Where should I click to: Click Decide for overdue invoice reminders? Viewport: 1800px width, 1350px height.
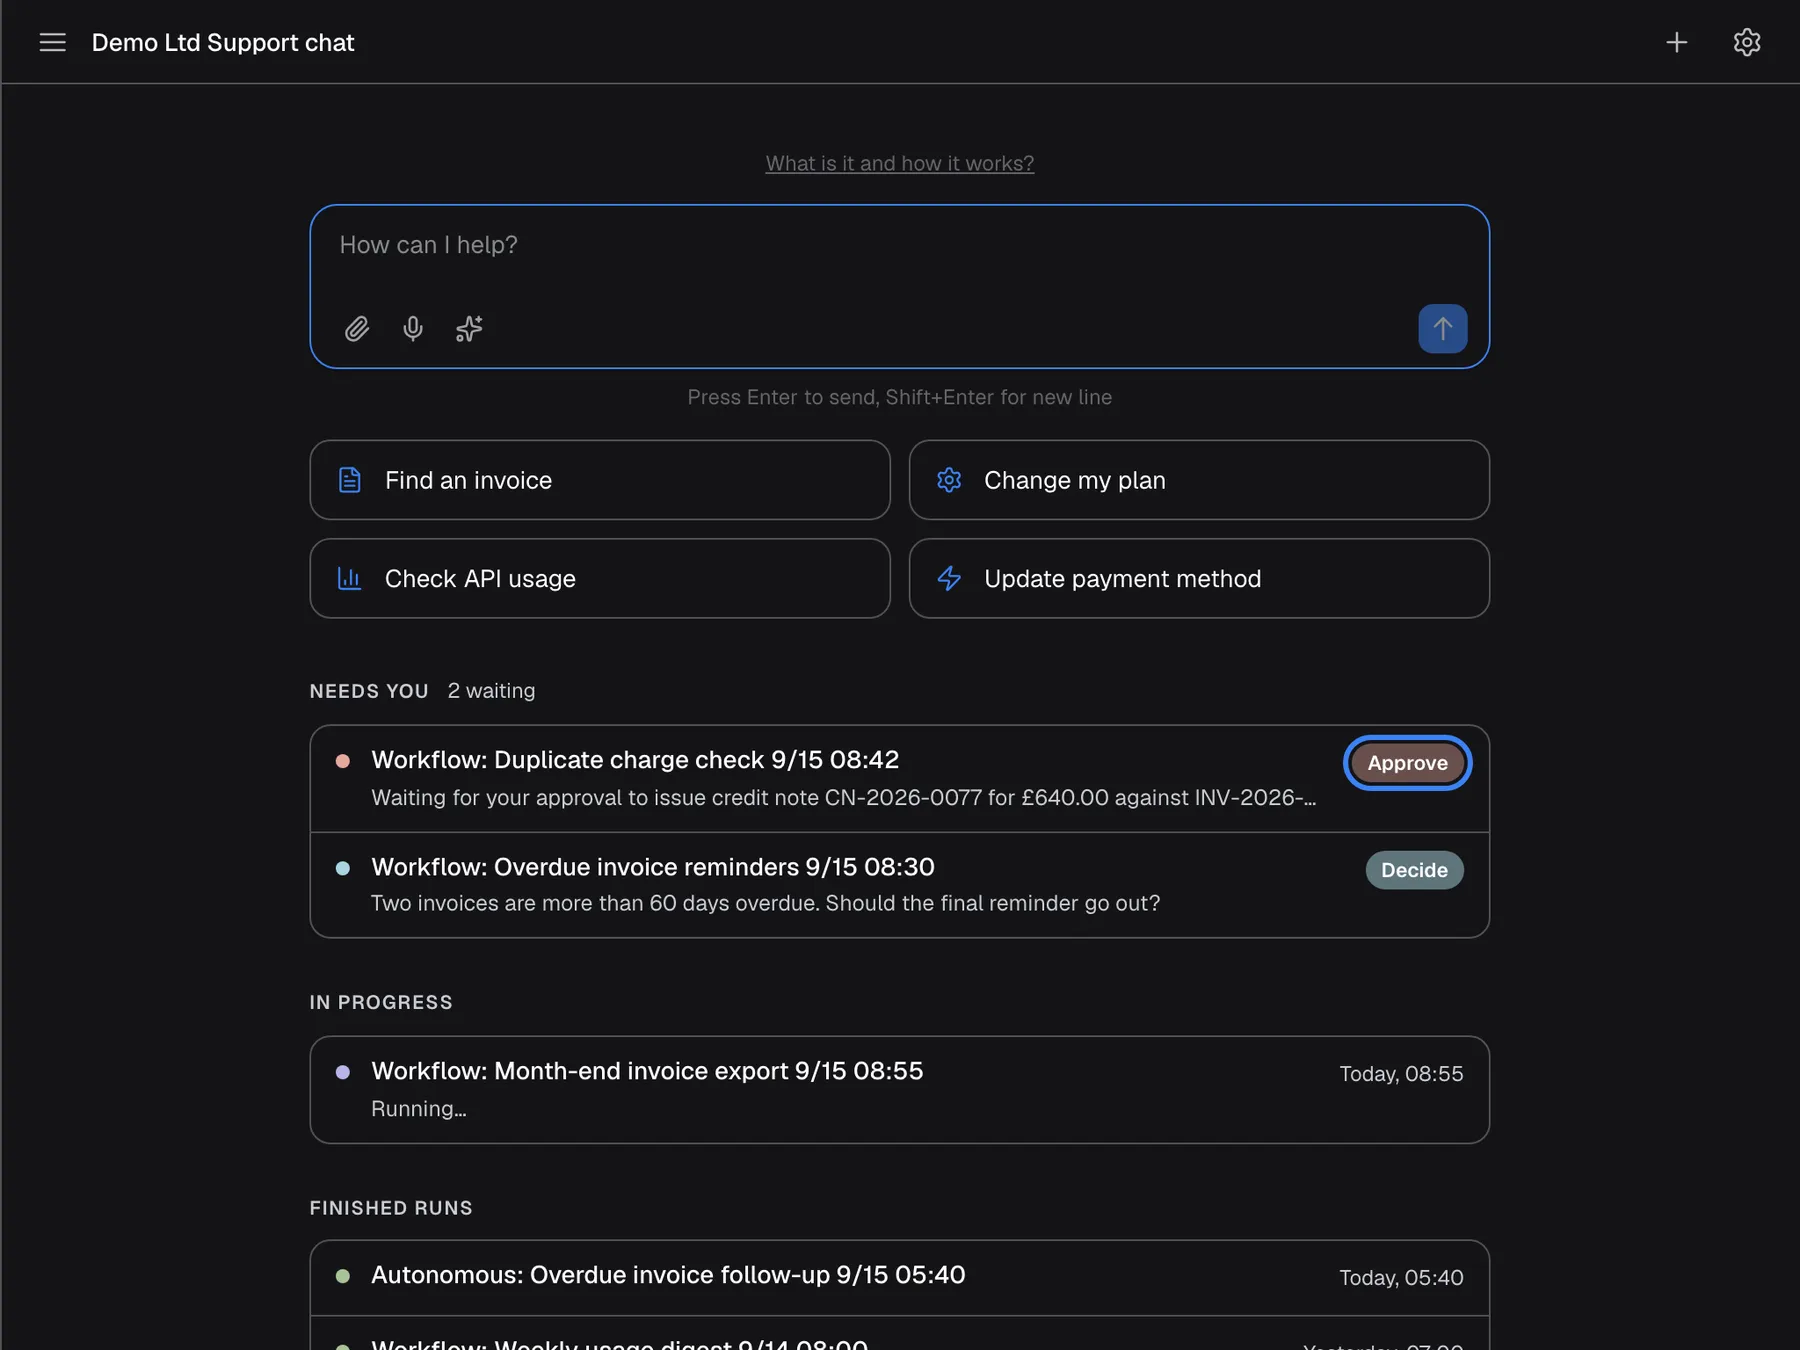(1414, 870)
